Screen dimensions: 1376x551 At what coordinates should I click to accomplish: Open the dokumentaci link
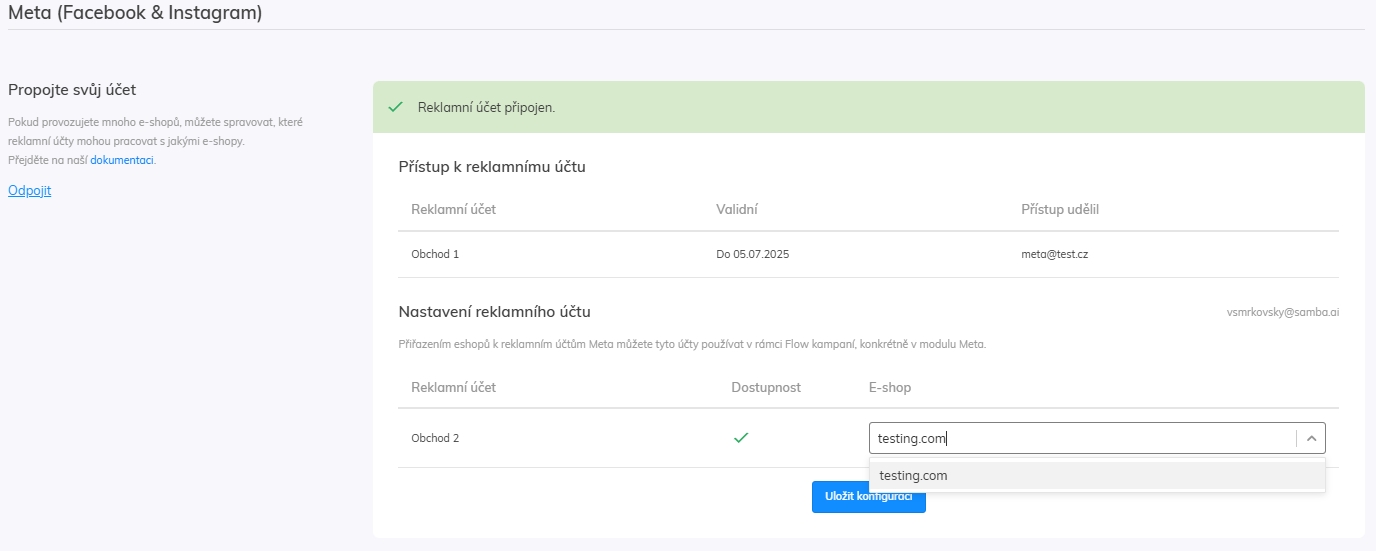(122, 160)
